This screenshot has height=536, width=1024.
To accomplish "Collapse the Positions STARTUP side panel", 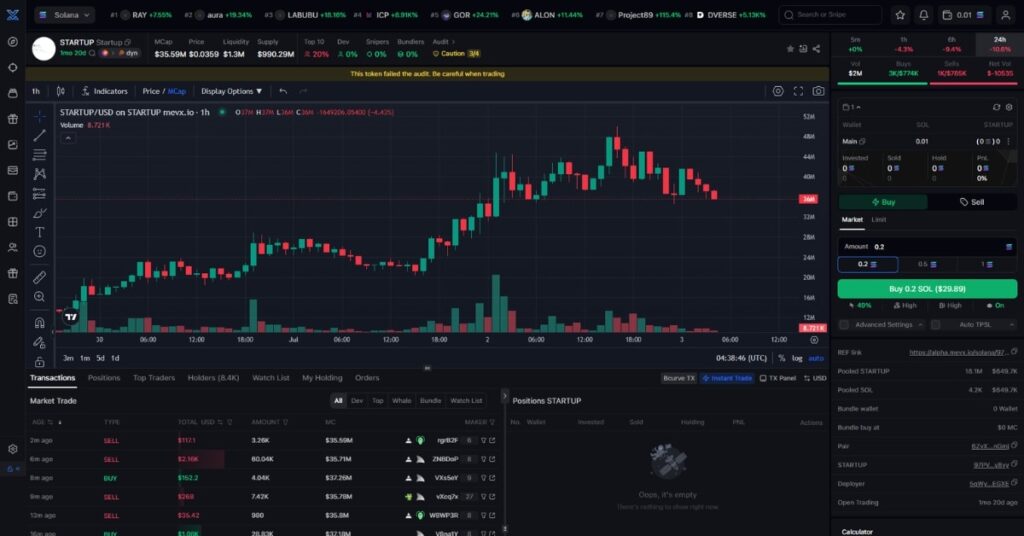I will click(x=504, y=396).
